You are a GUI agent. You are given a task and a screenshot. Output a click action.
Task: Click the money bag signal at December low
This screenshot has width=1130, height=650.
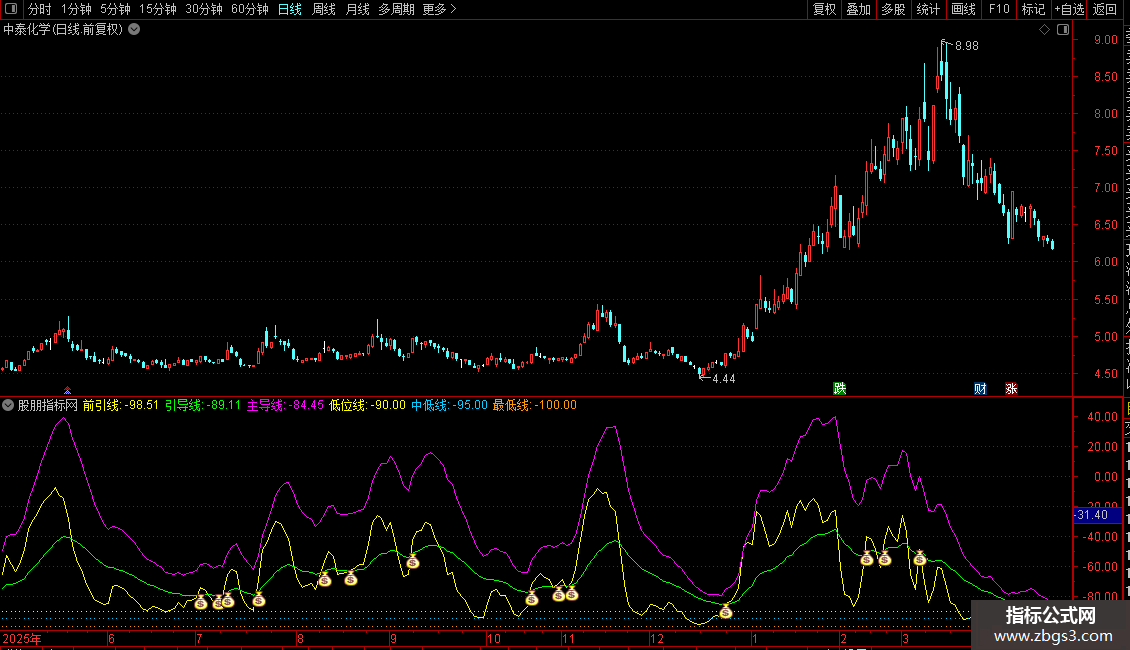726,611
